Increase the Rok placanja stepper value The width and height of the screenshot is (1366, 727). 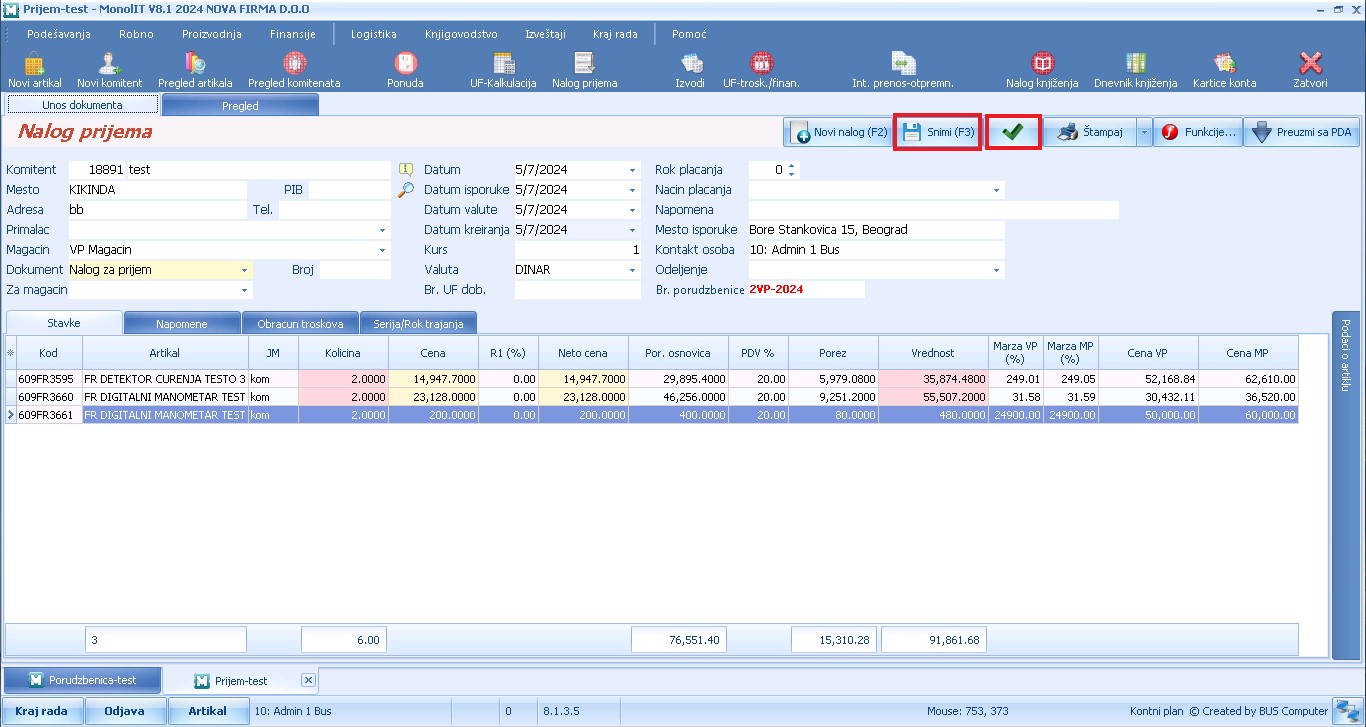792,166
